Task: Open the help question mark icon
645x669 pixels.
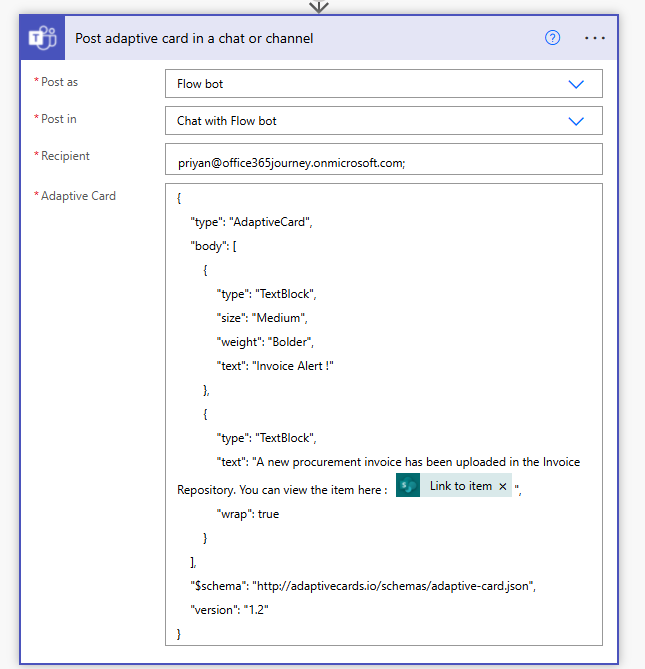Action: click(x=552, y=38)
